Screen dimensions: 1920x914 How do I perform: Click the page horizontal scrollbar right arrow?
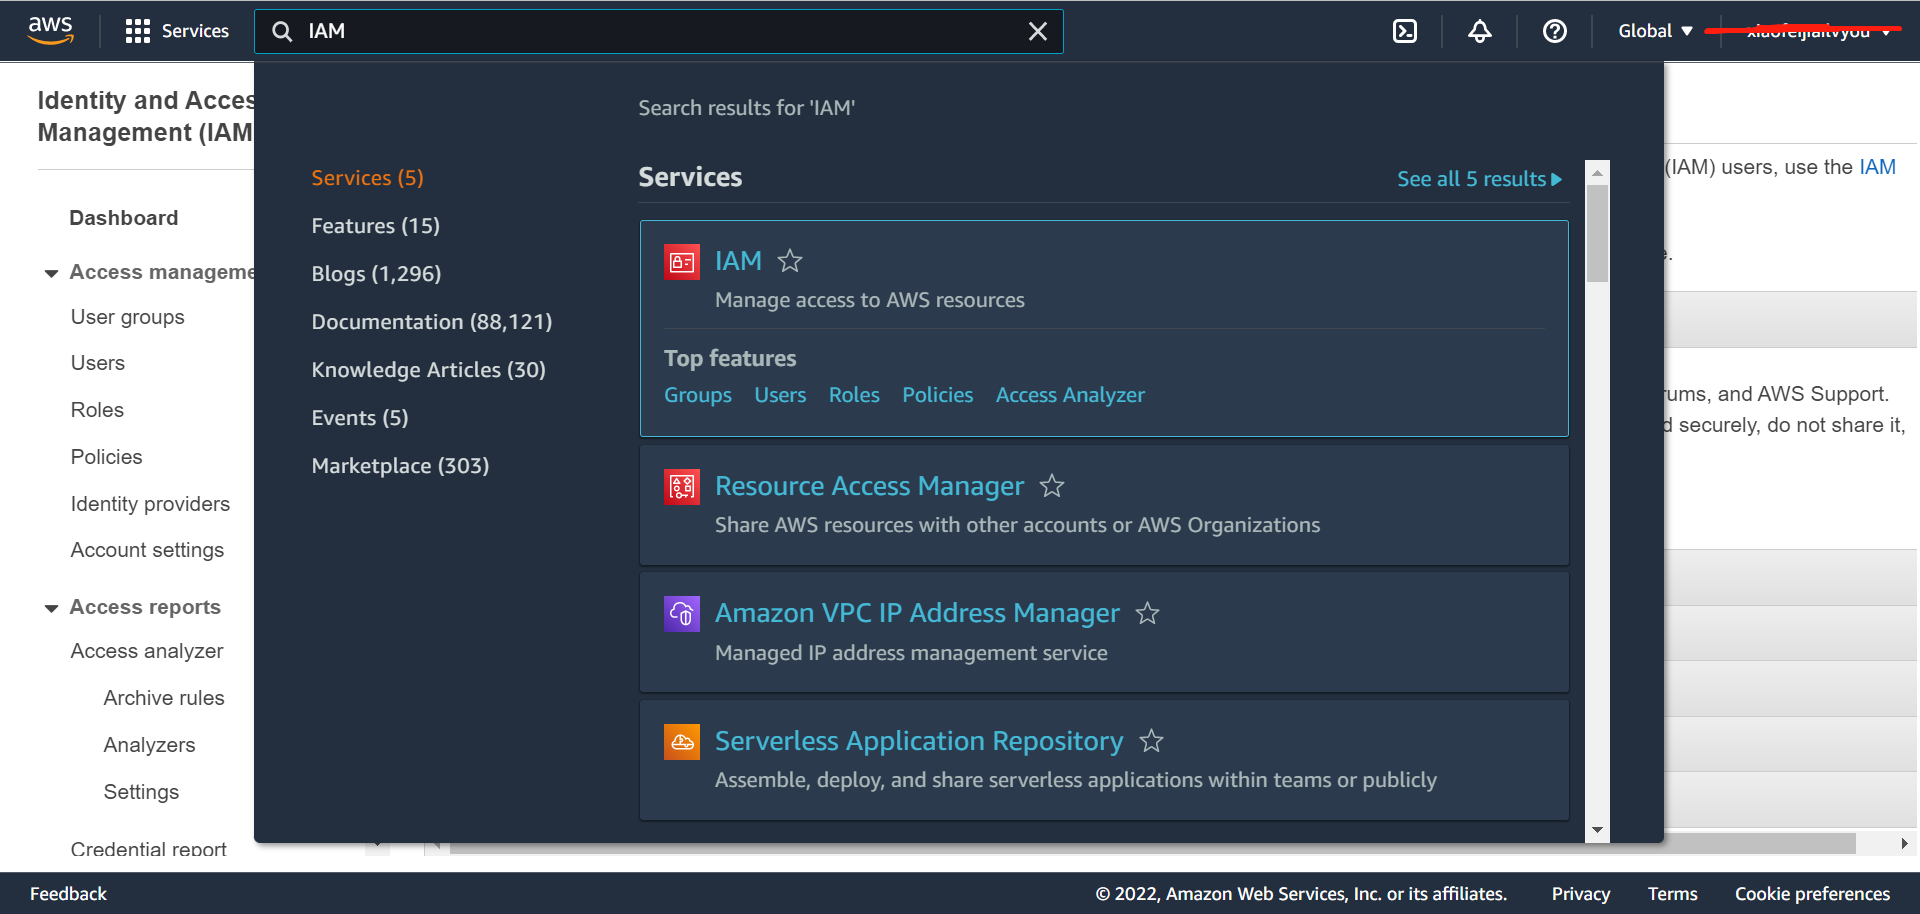click(1904, 844)
